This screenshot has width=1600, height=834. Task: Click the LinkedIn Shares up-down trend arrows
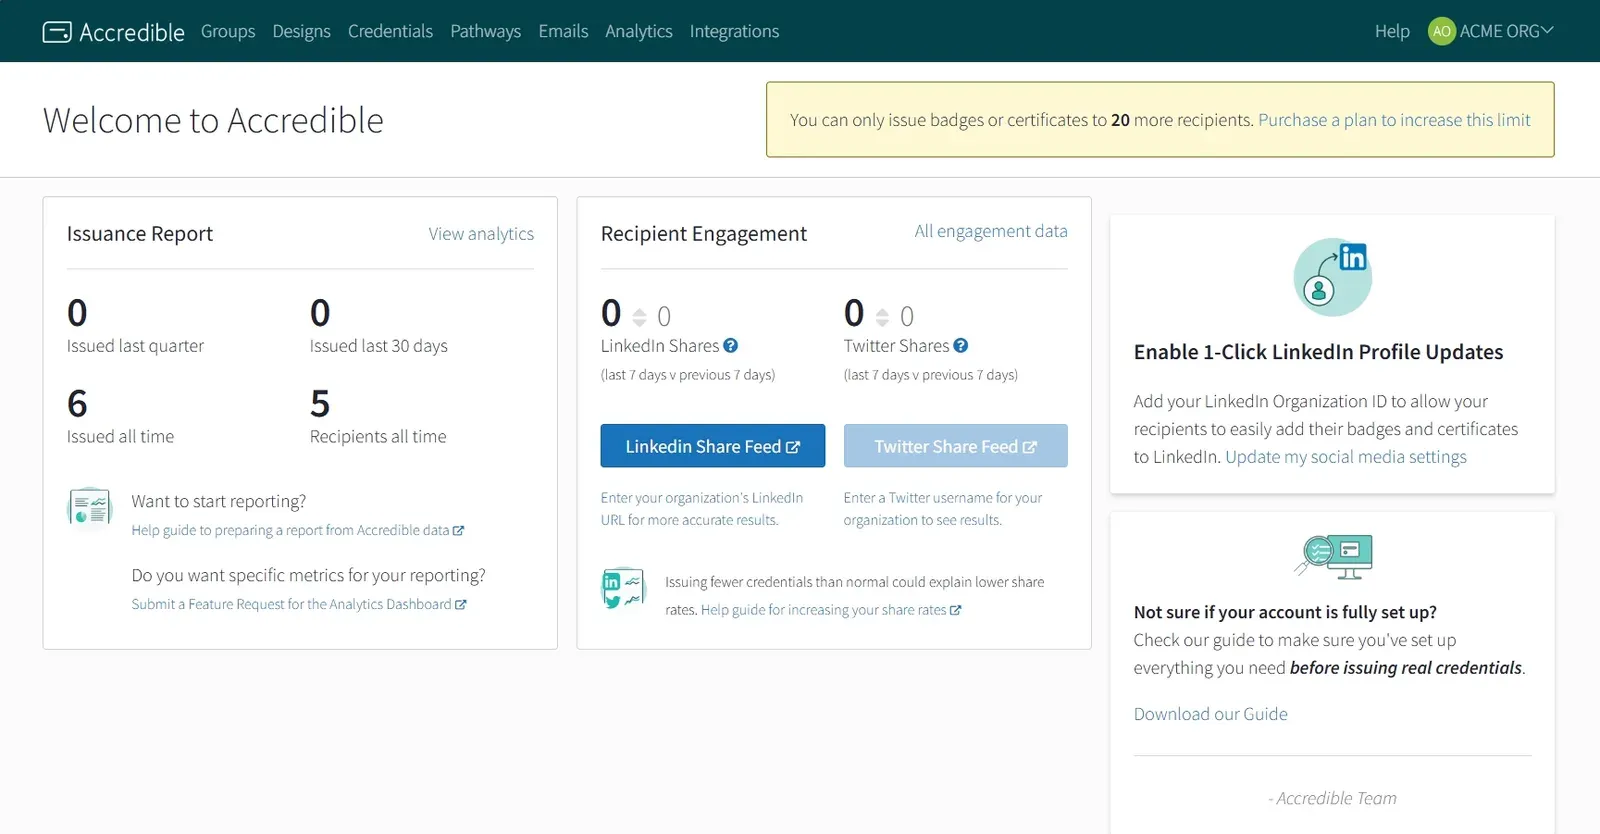click(640, 317)
